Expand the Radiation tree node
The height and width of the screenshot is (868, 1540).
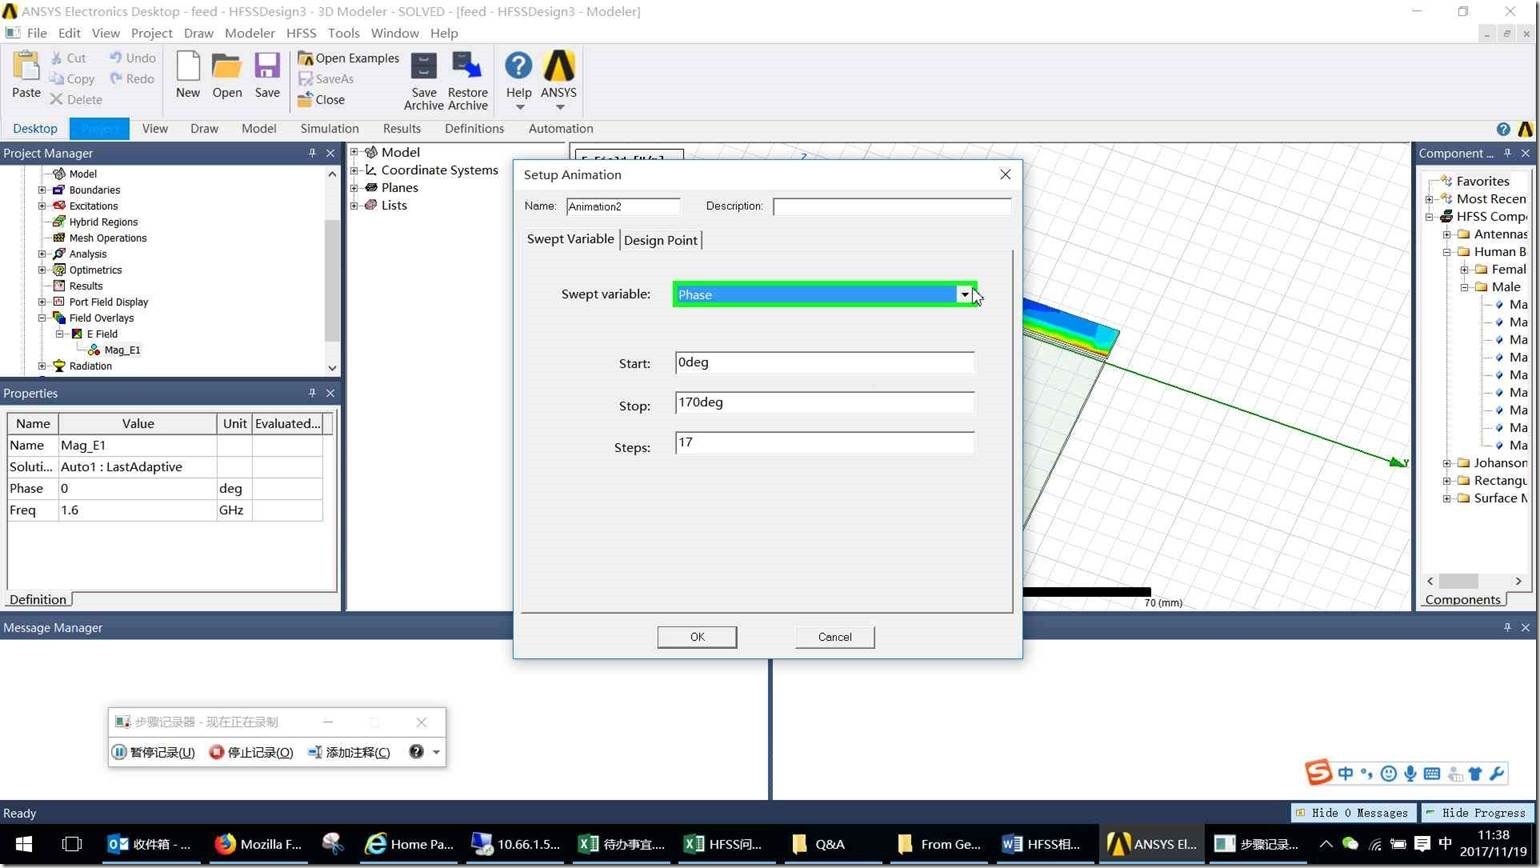42,366
